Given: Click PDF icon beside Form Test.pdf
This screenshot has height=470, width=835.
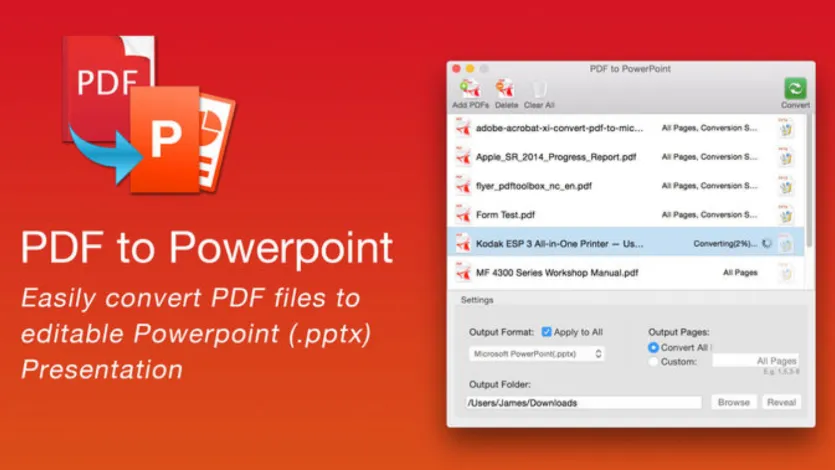Looking at the screenshot, I should 463,215.
